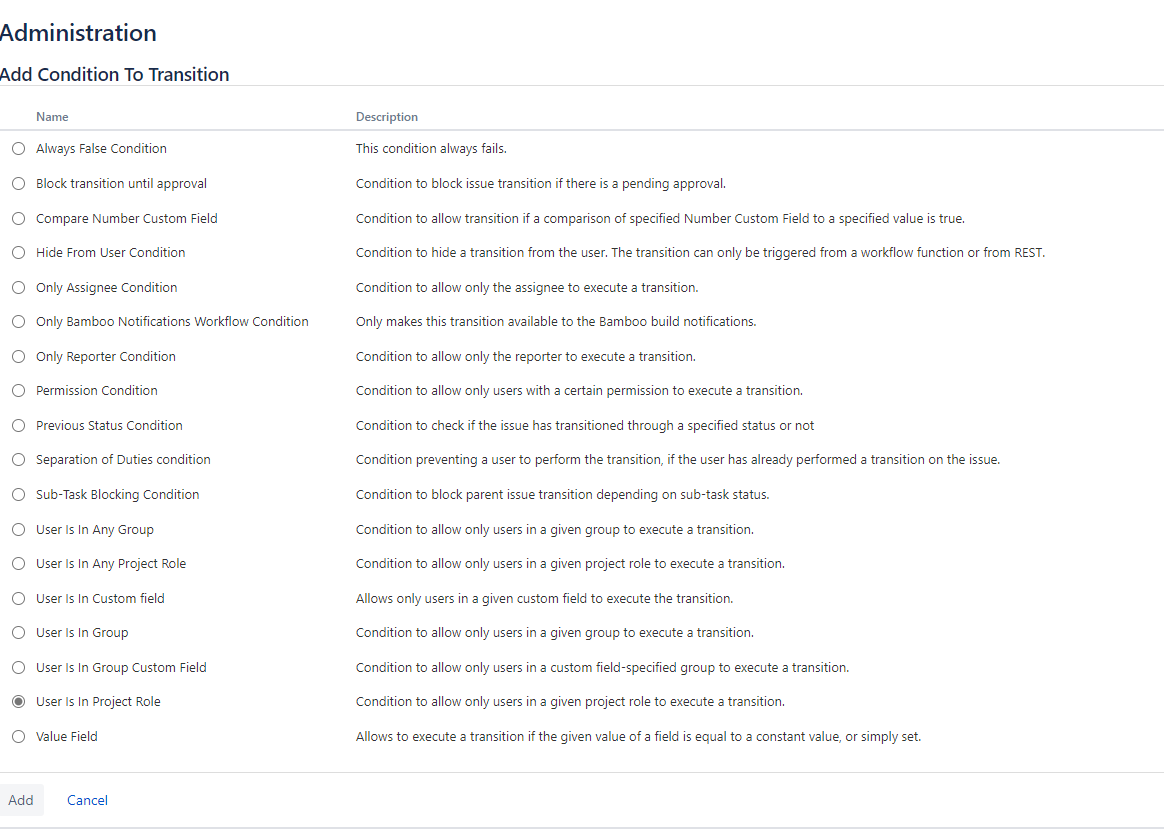
Task: Select User Is In Group Custom Field
Action: click(18, 667)
